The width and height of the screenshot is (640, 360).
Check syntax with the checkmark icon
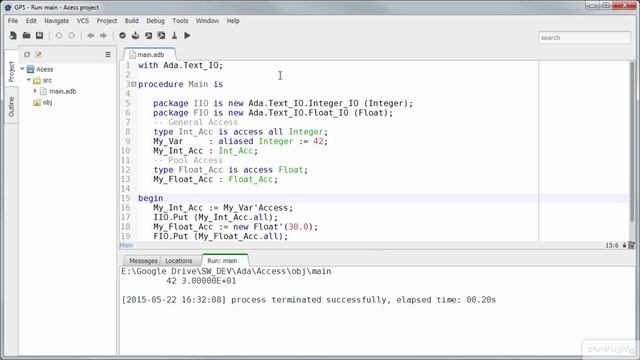122,36
